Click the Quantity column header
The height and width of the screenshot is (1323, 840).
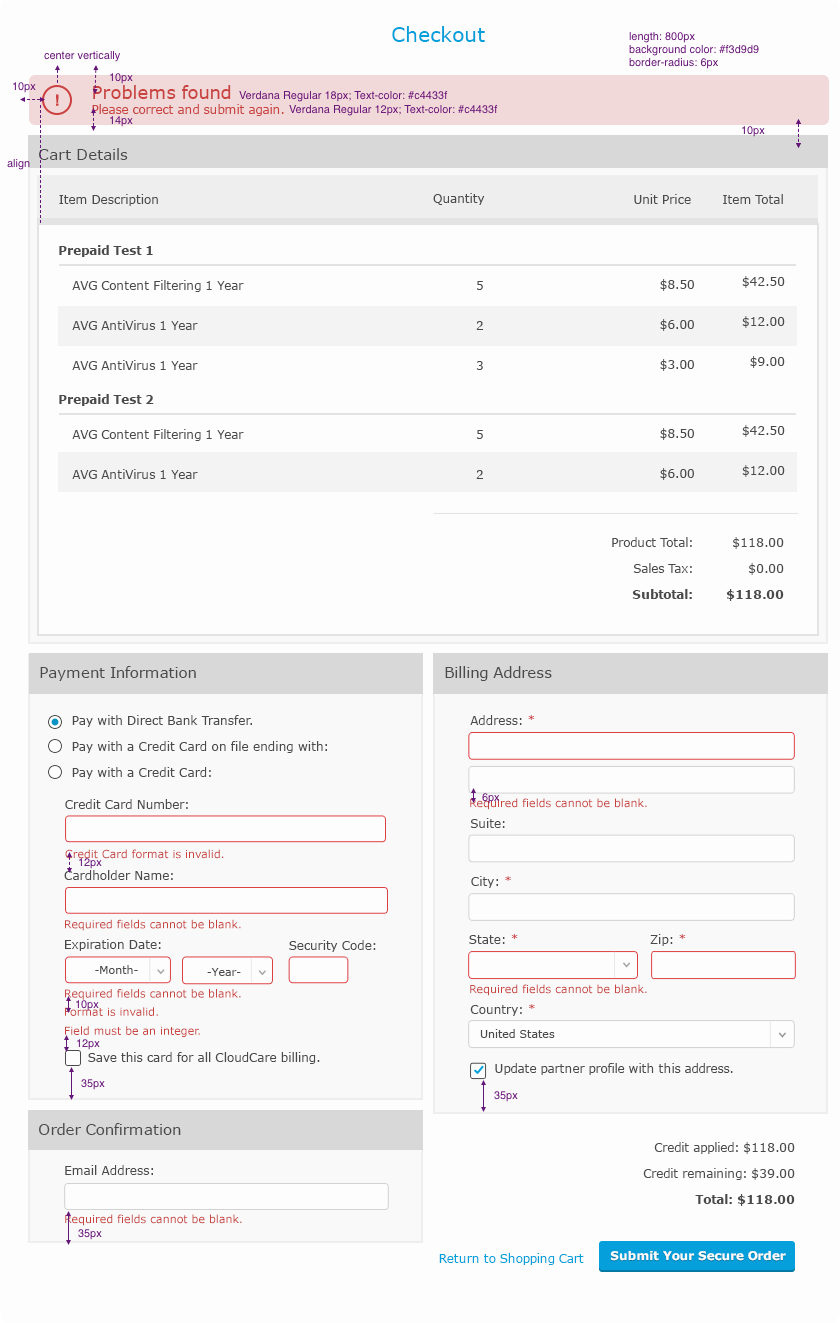point(459,199)
